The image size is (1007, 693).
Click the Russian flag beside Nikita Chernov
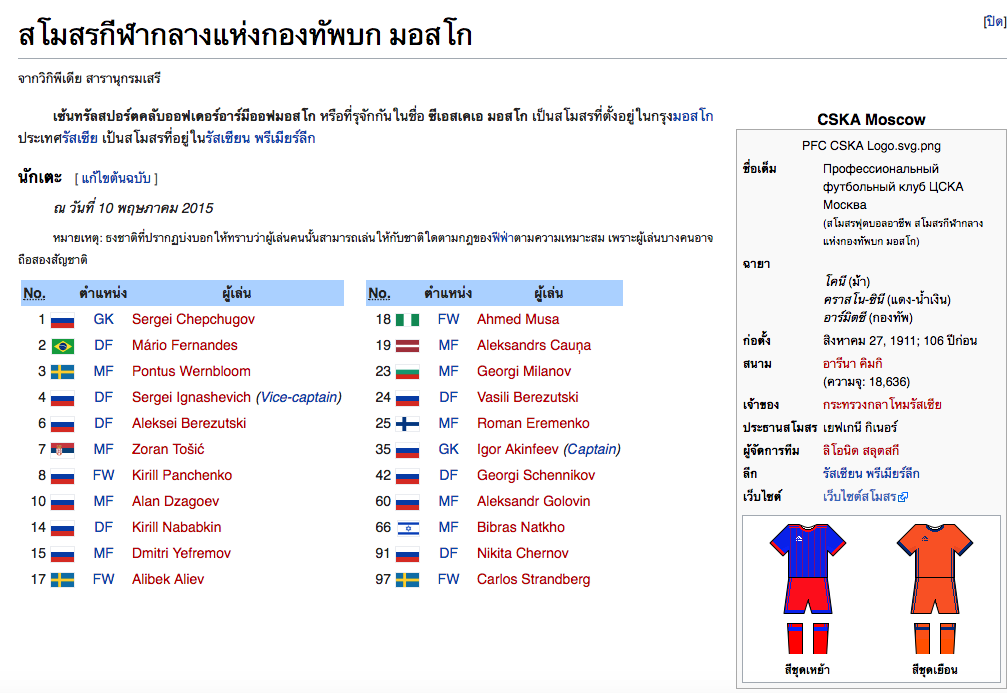coord(407,554)
